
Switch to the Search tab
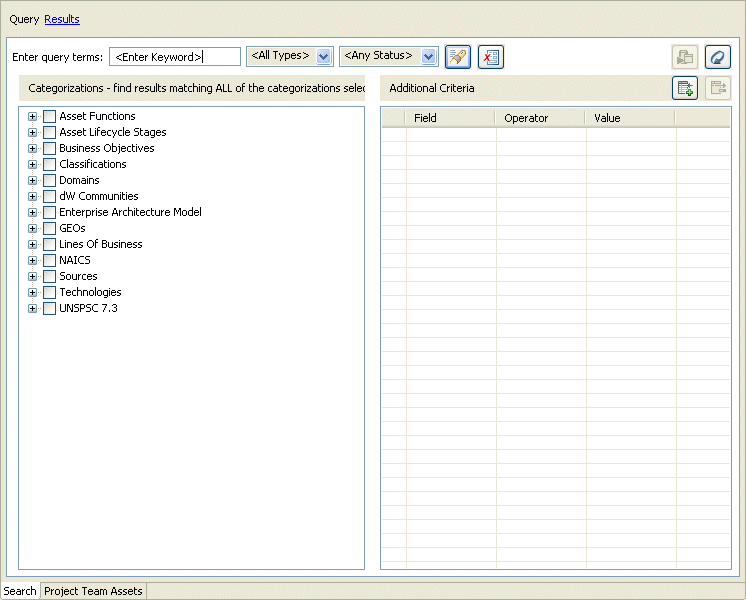click(20, 591)
